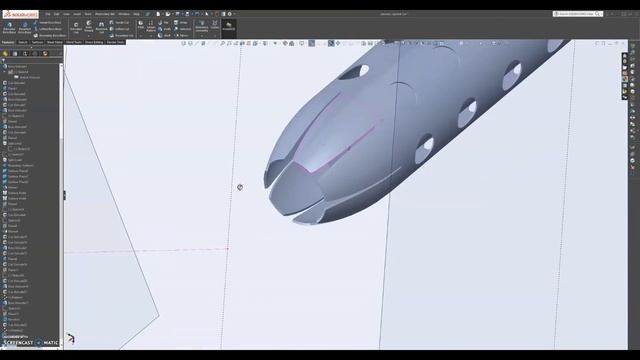Open the File menu

pyautogui.click(x=48, y=14)
